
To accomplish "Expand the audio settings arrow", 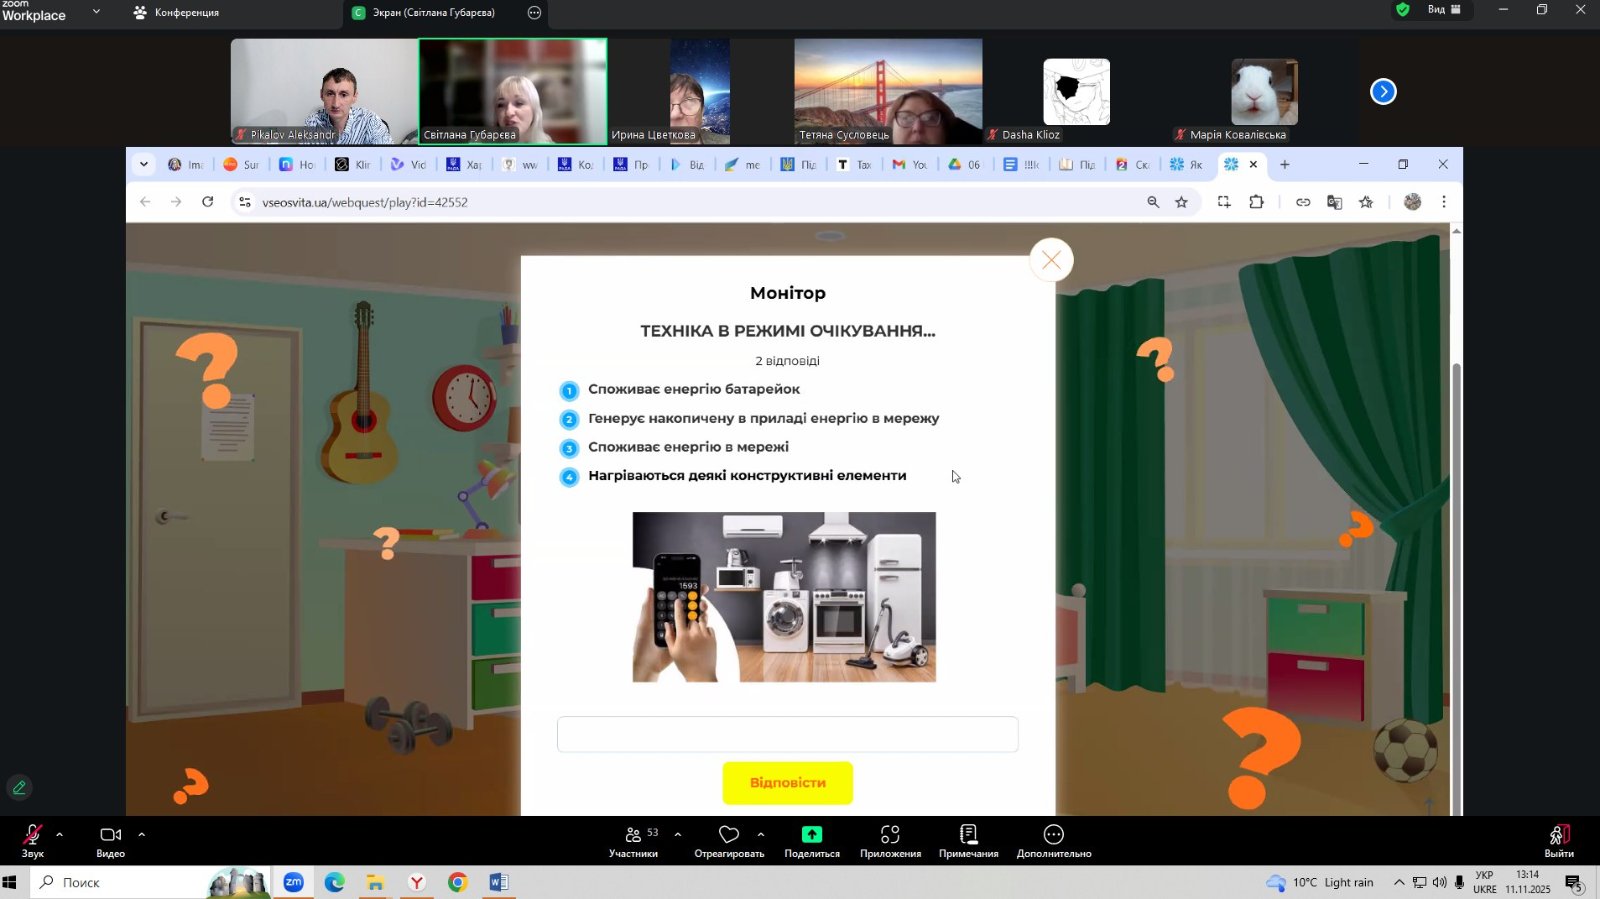I will point(59,834).
